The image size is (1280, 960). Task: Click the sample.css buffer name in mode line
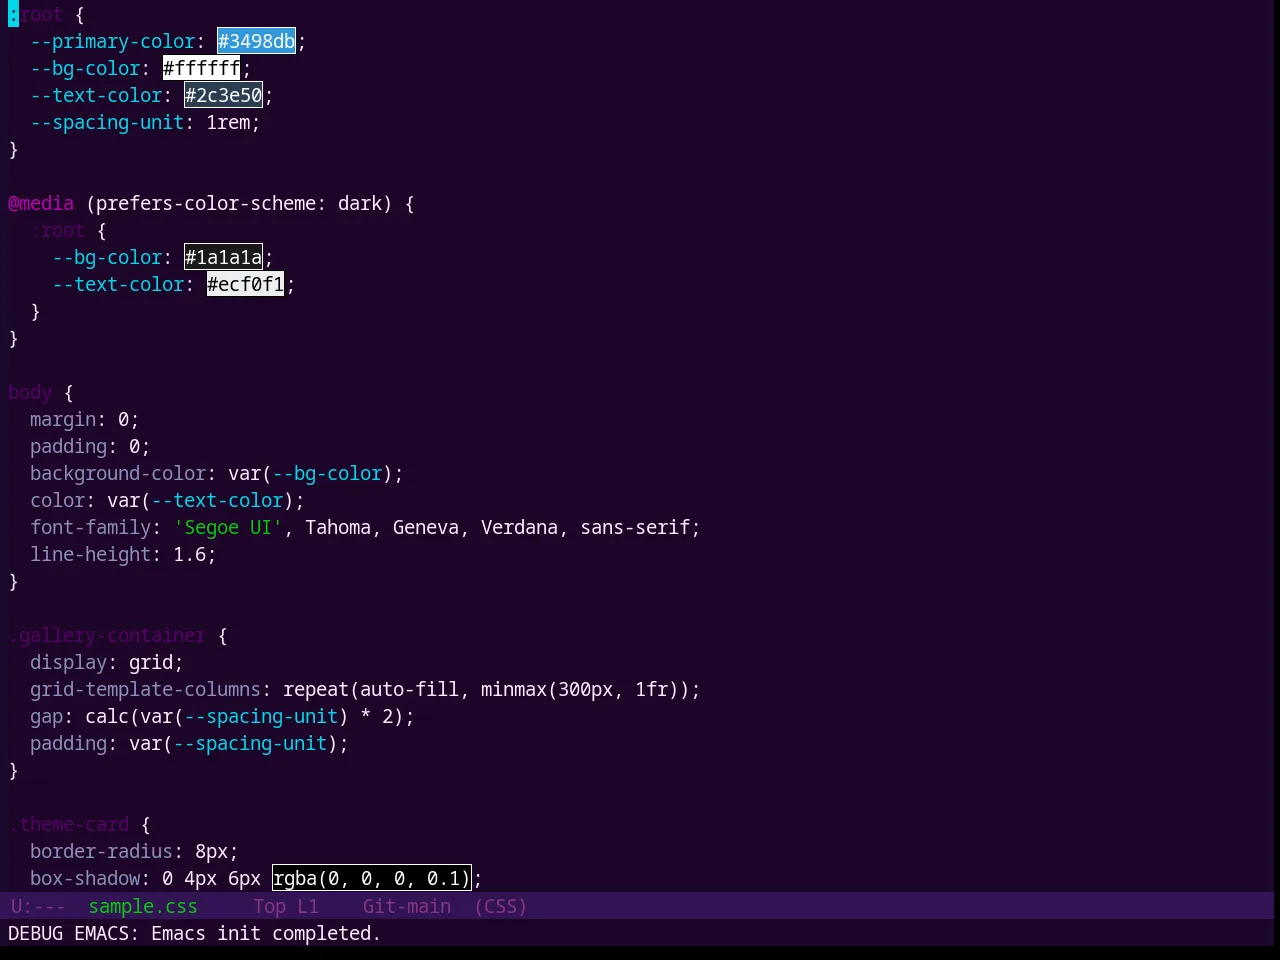pyautogui.click(x=143, y=906)
